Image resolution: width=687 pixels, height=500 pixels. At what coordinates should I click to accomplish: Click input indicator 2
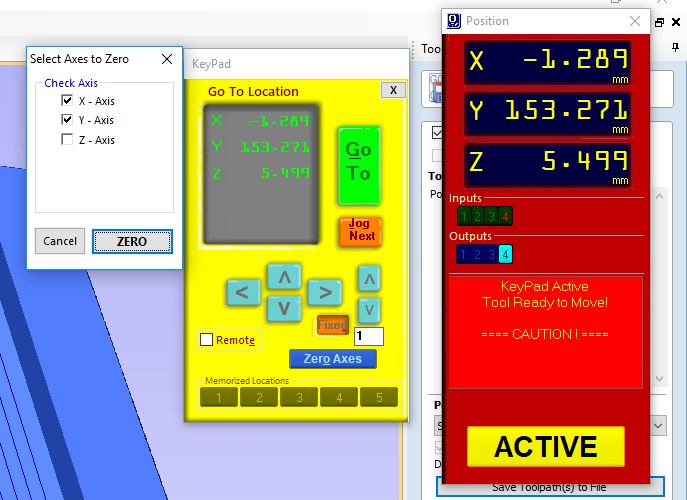[478, 216]
